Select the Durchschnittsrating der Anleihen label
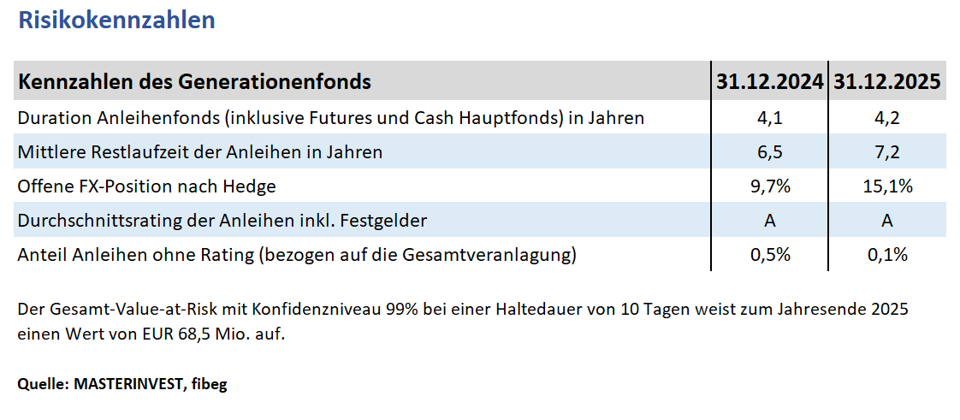Viewport: 960px width, 420px height. point(222,220)
